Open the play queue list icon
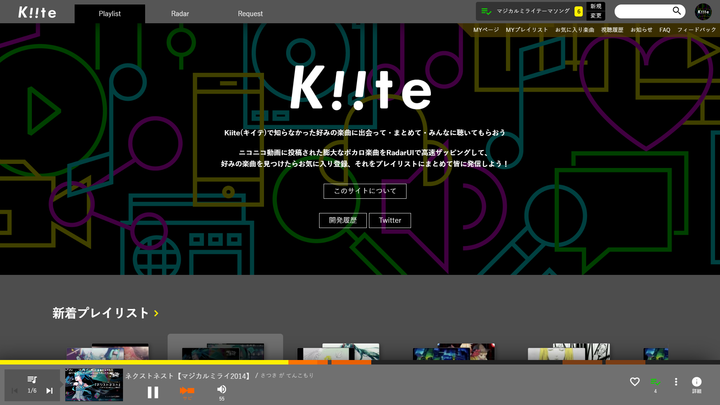Image resolution: width=720 pixels, height=405 pixels. point(32,380)
